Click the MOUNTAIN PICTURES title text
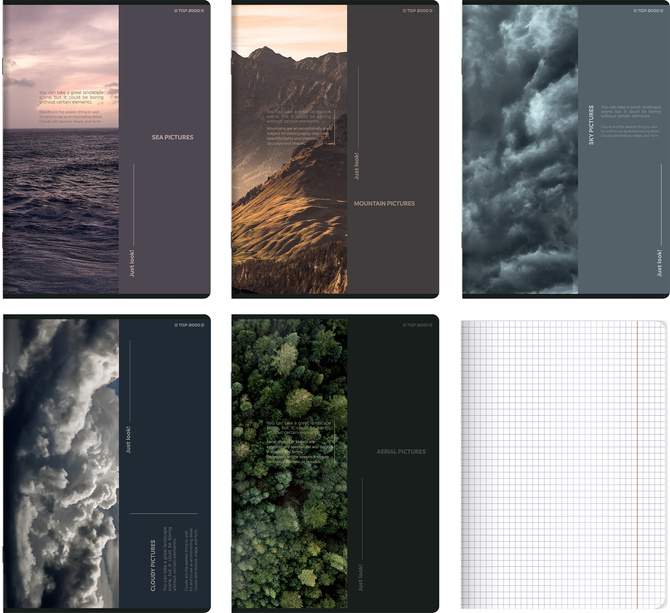Viewport: 670px width, 613px height. (x=384, y=203)
